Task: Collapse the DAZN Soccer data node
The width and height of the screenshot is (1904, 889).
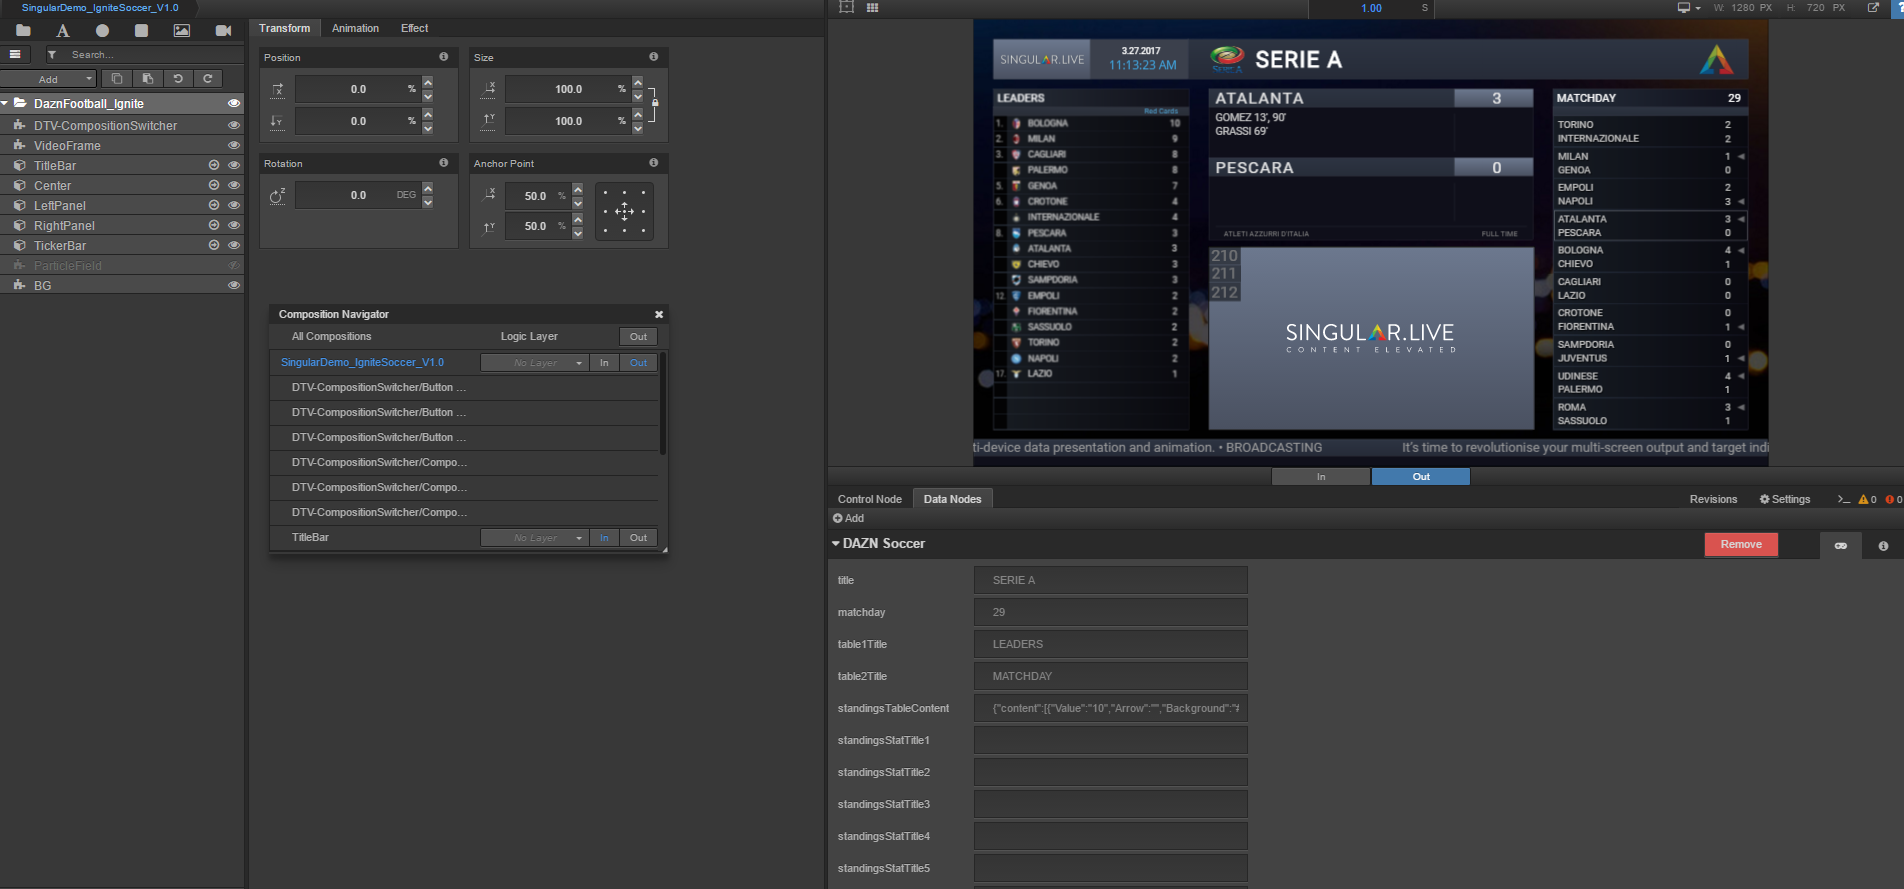Action: [836, 543]
